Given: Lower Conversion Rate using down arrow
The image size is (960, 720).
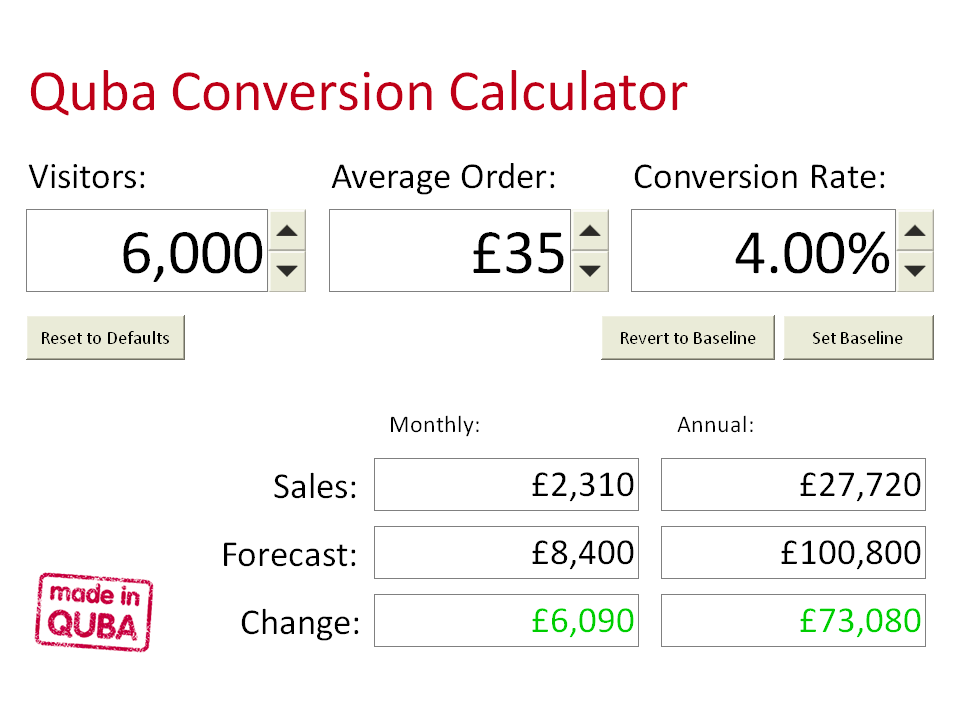Looking at the screenshot, I should (x=916, y=270).
